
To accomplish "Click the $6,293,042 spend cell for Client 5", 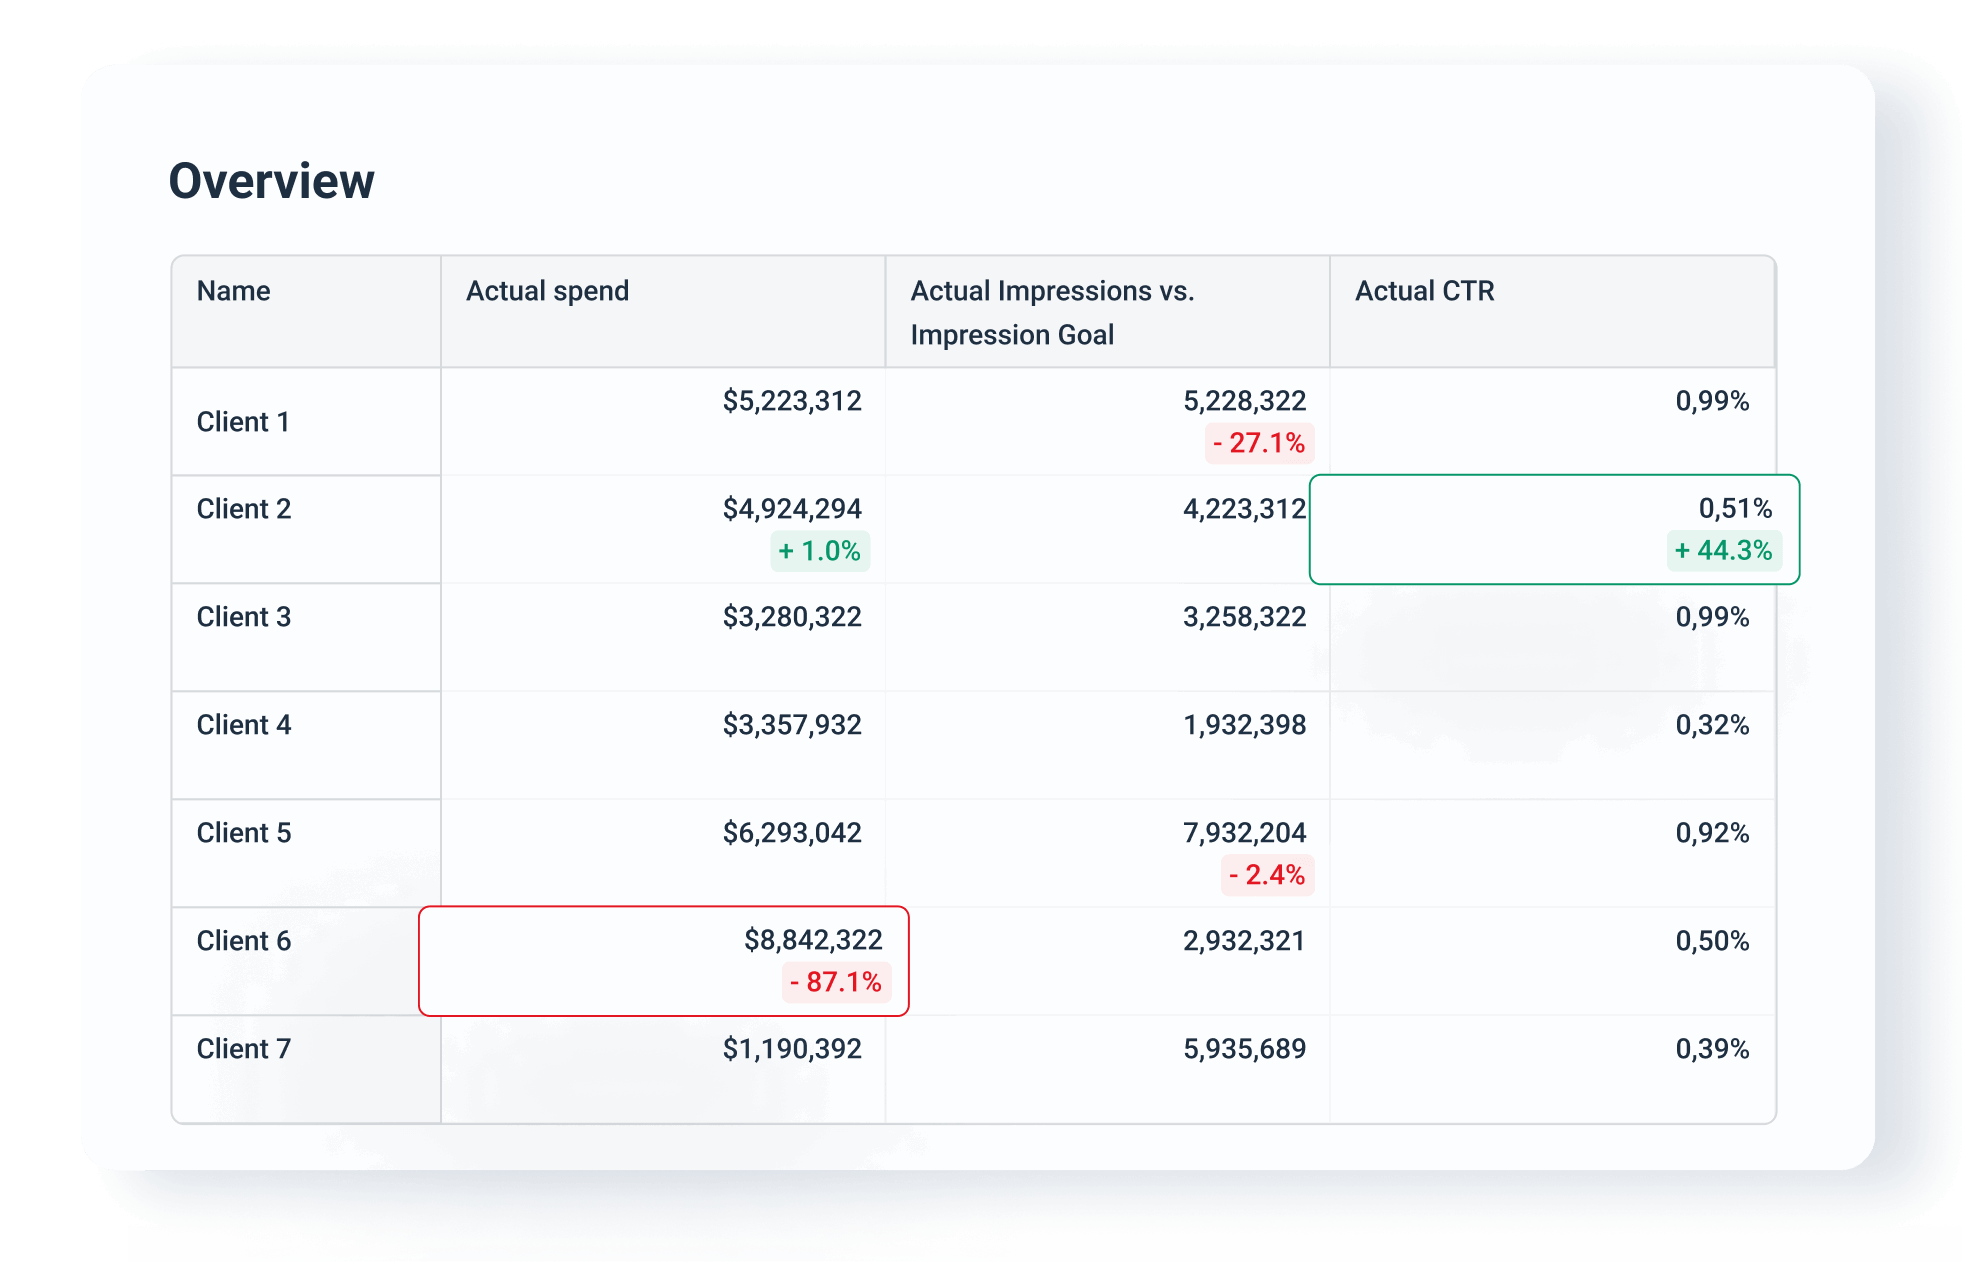I will point(792,832).
